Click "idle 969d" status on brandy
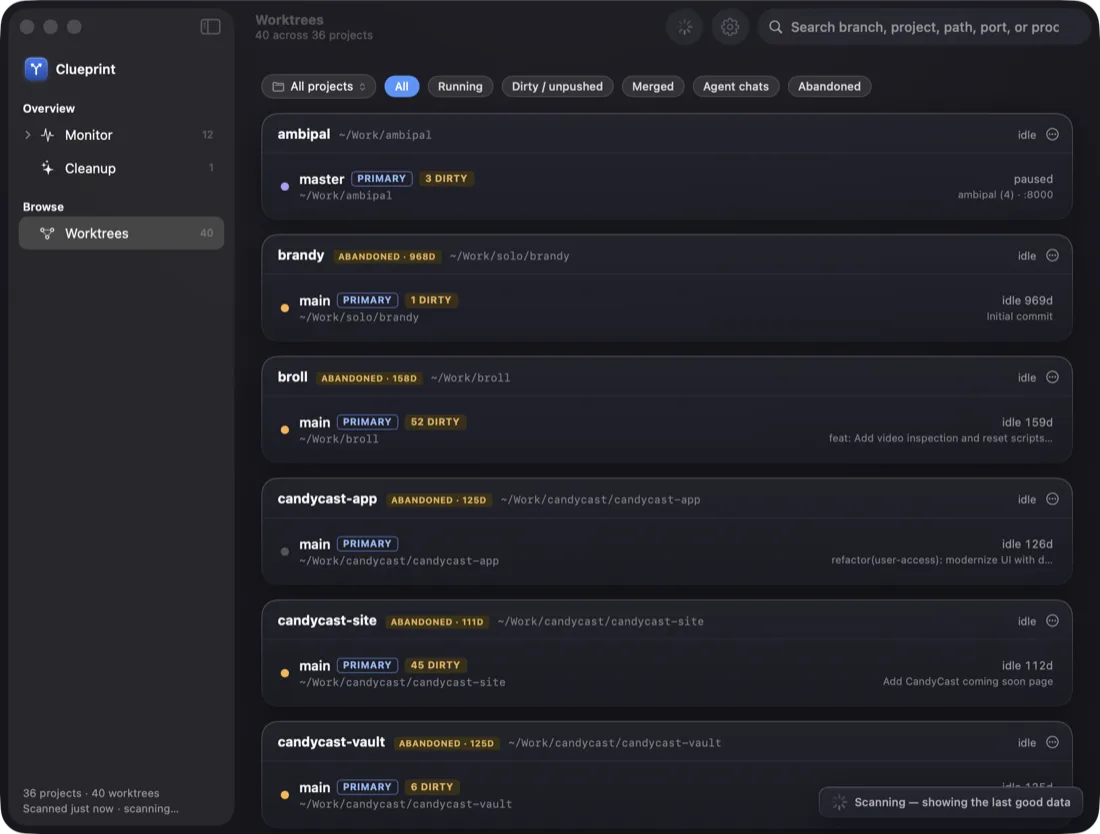 pyautogui.click(x=1027, y=300)
